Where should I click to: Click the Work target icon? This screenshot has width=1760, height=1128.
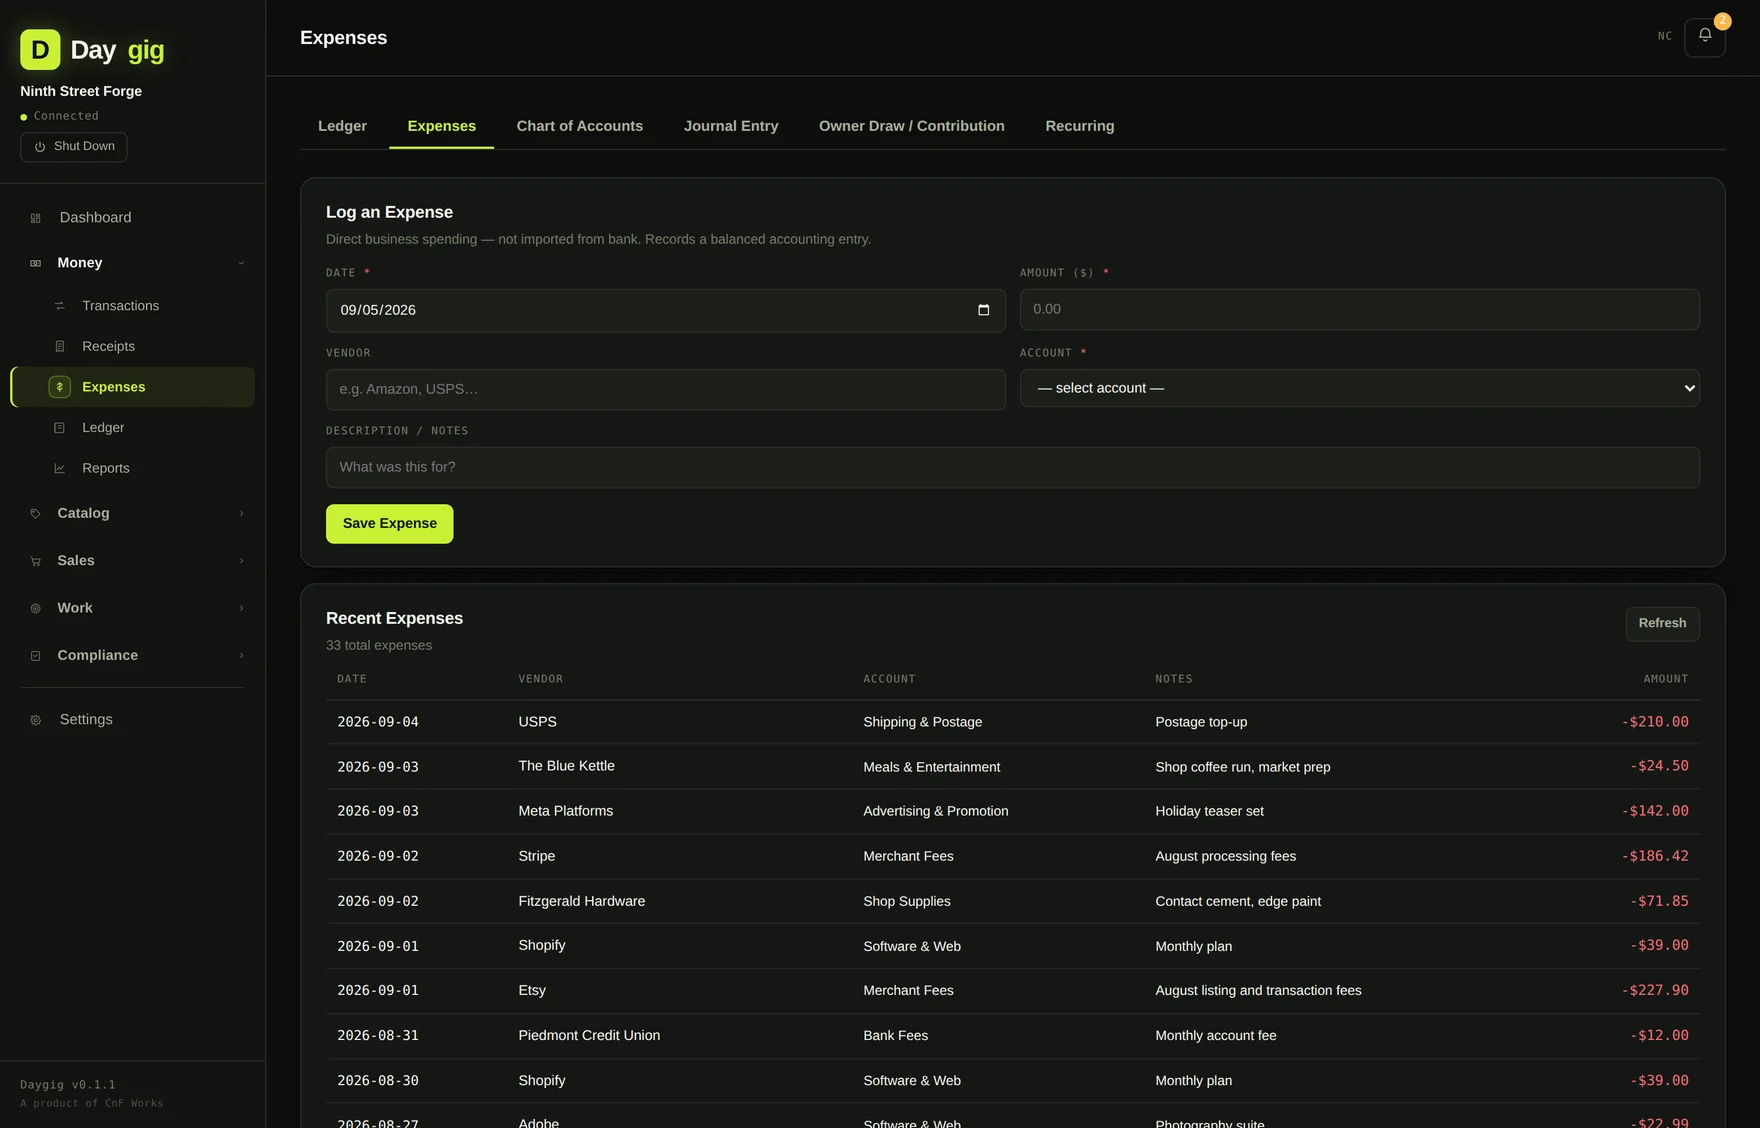click(36, 608)
